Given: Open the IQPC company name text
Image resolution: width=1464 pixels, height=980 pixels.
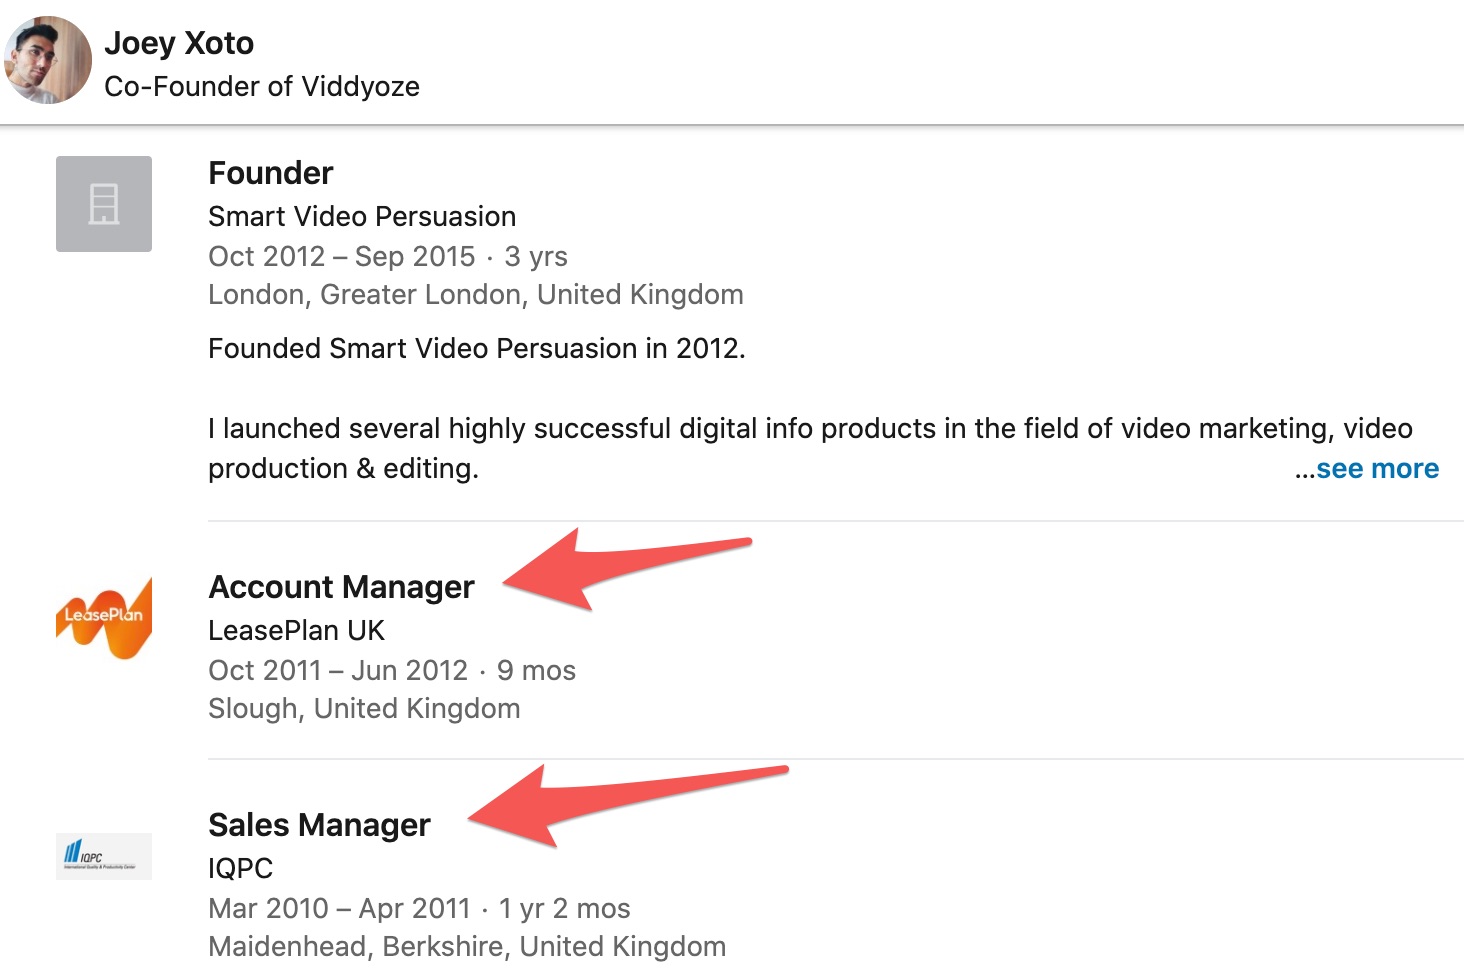Looking at the screenshot, I should click(240, 869).
